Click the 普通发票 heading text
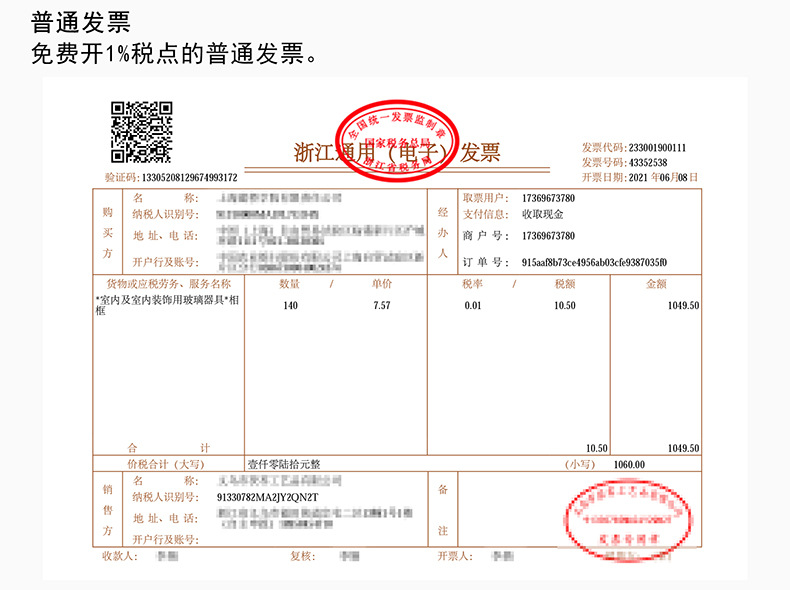790x590 pixels. tap(81, 23)
